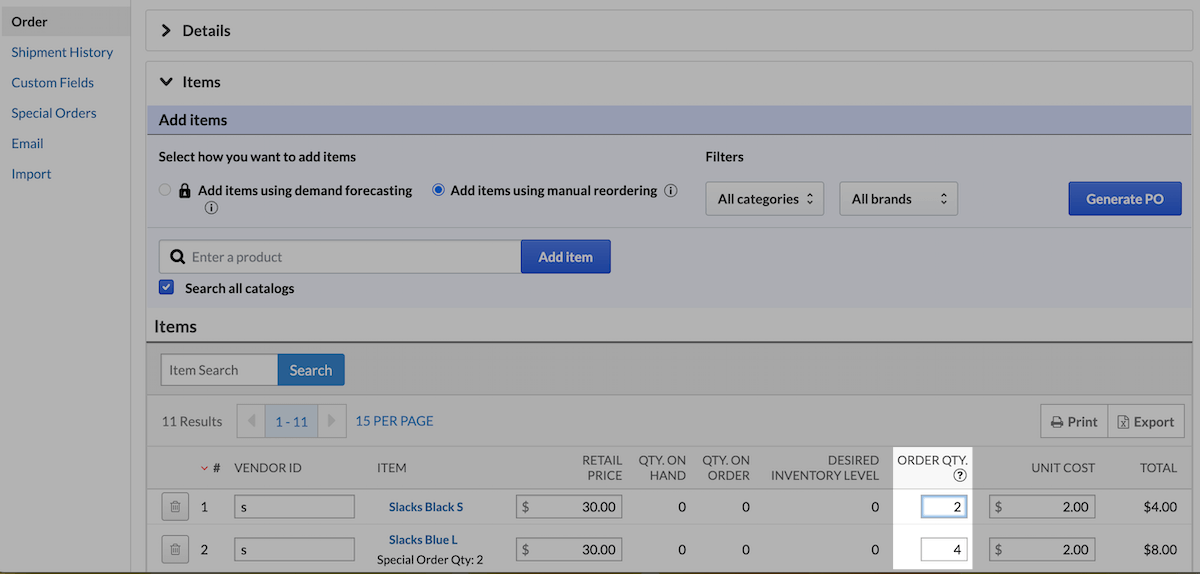Open the All categories dropdown

tap(765, 199)
